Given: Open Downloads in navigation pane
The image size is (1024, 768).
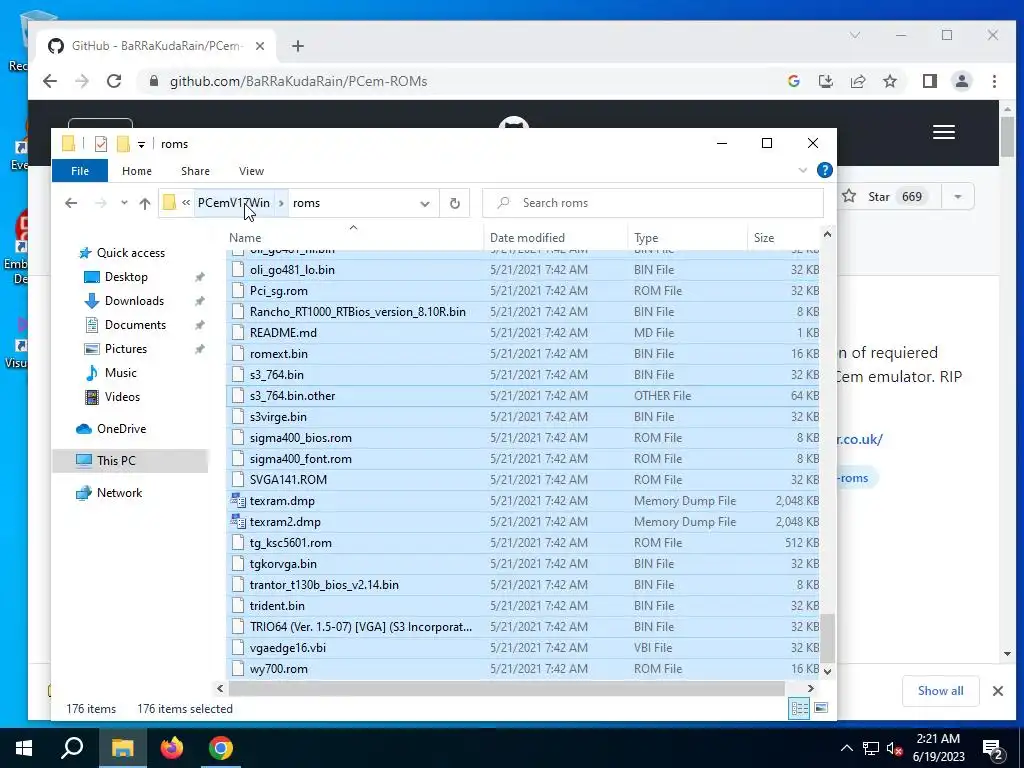Looking at the screenshot, I should point(134,301).
